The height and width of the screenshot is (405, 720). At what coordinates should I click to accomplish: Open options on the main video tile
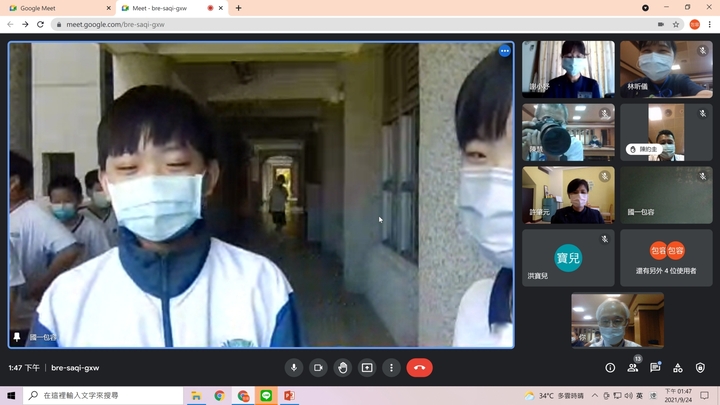505,51
